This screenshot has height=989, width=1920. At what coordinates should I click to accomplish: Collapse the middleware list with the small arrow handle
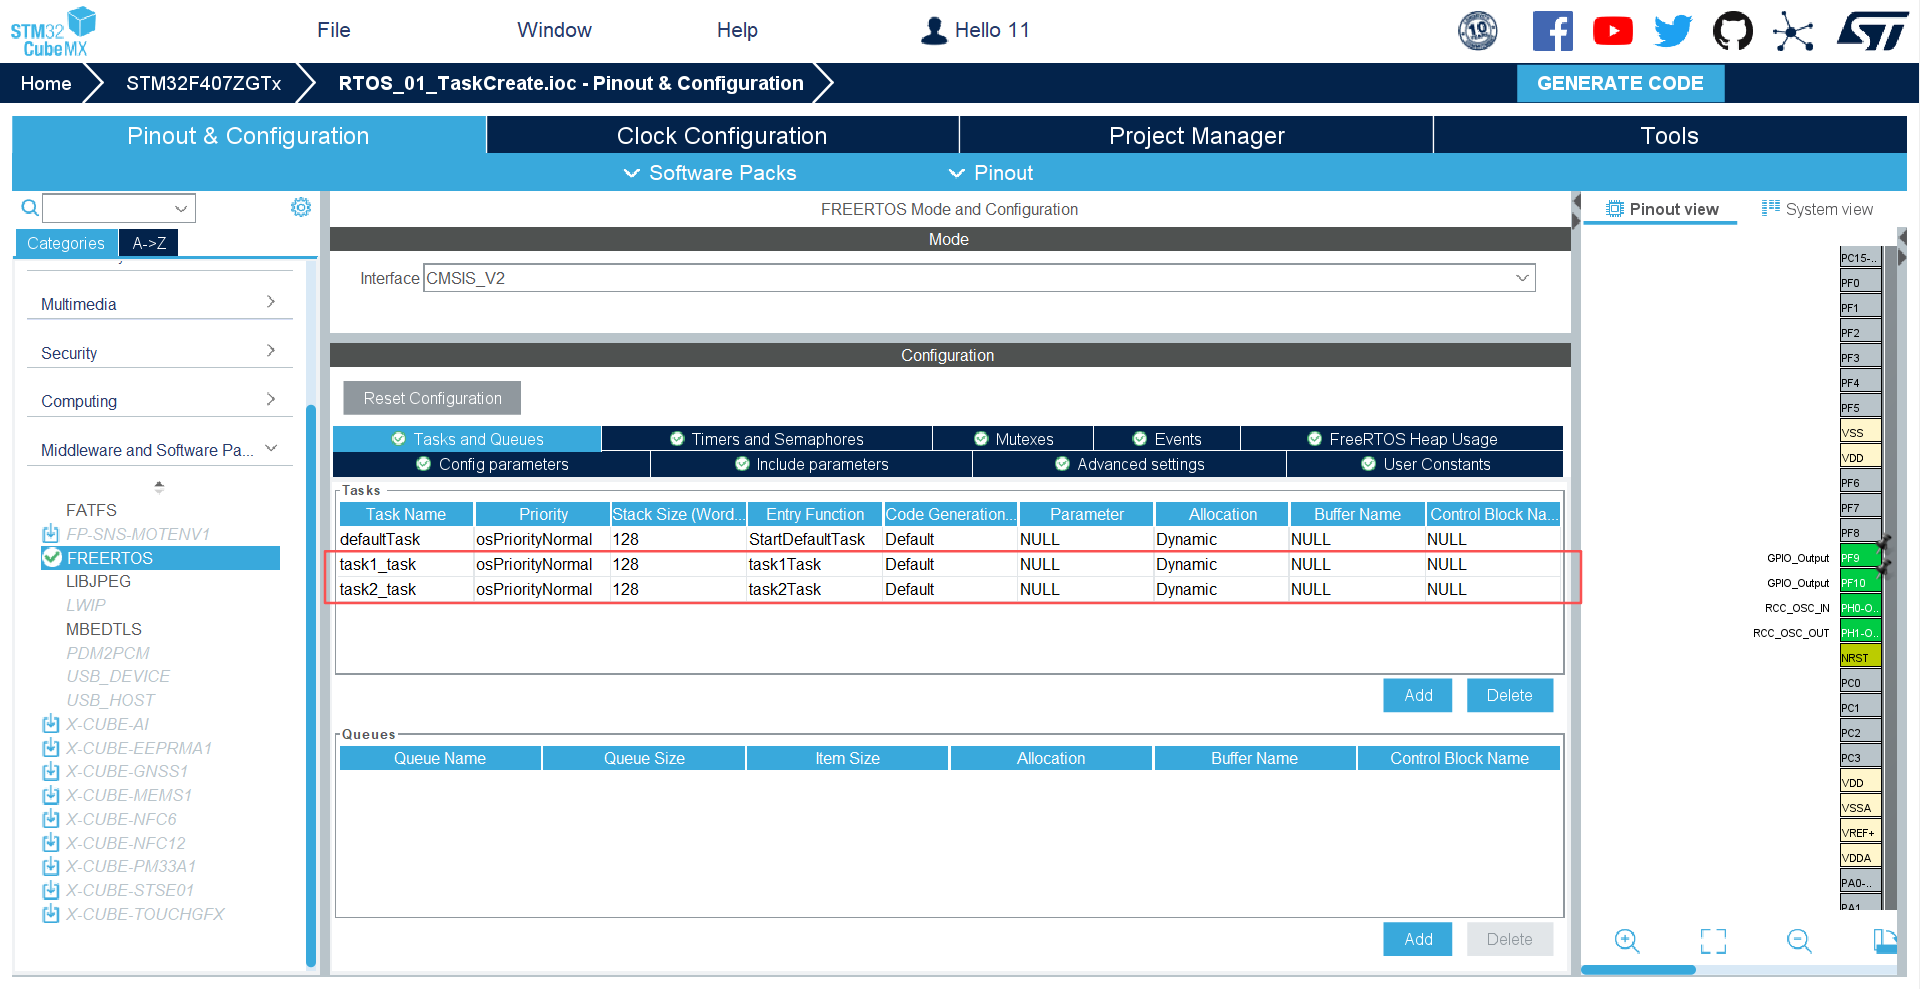coord(159,487)
